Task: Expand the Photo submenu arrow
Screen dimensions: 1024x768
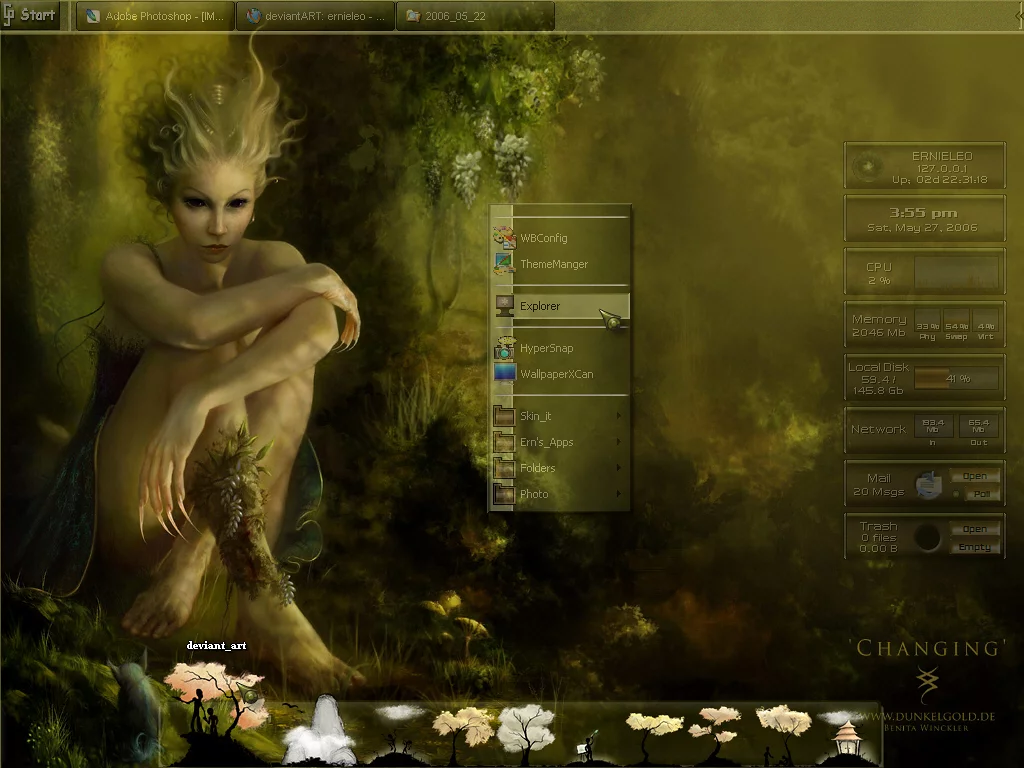Action: click(619, 494)
